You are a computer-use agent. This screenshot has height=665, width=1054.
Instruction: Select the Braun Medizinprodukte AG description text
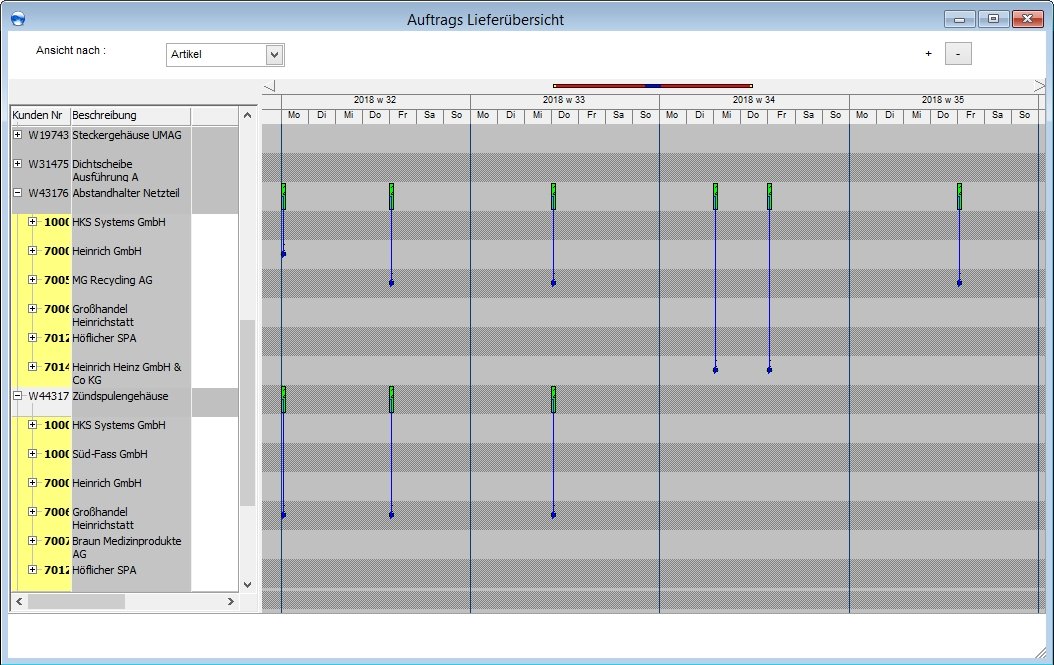pyautogui.click(x=126, y=547)
